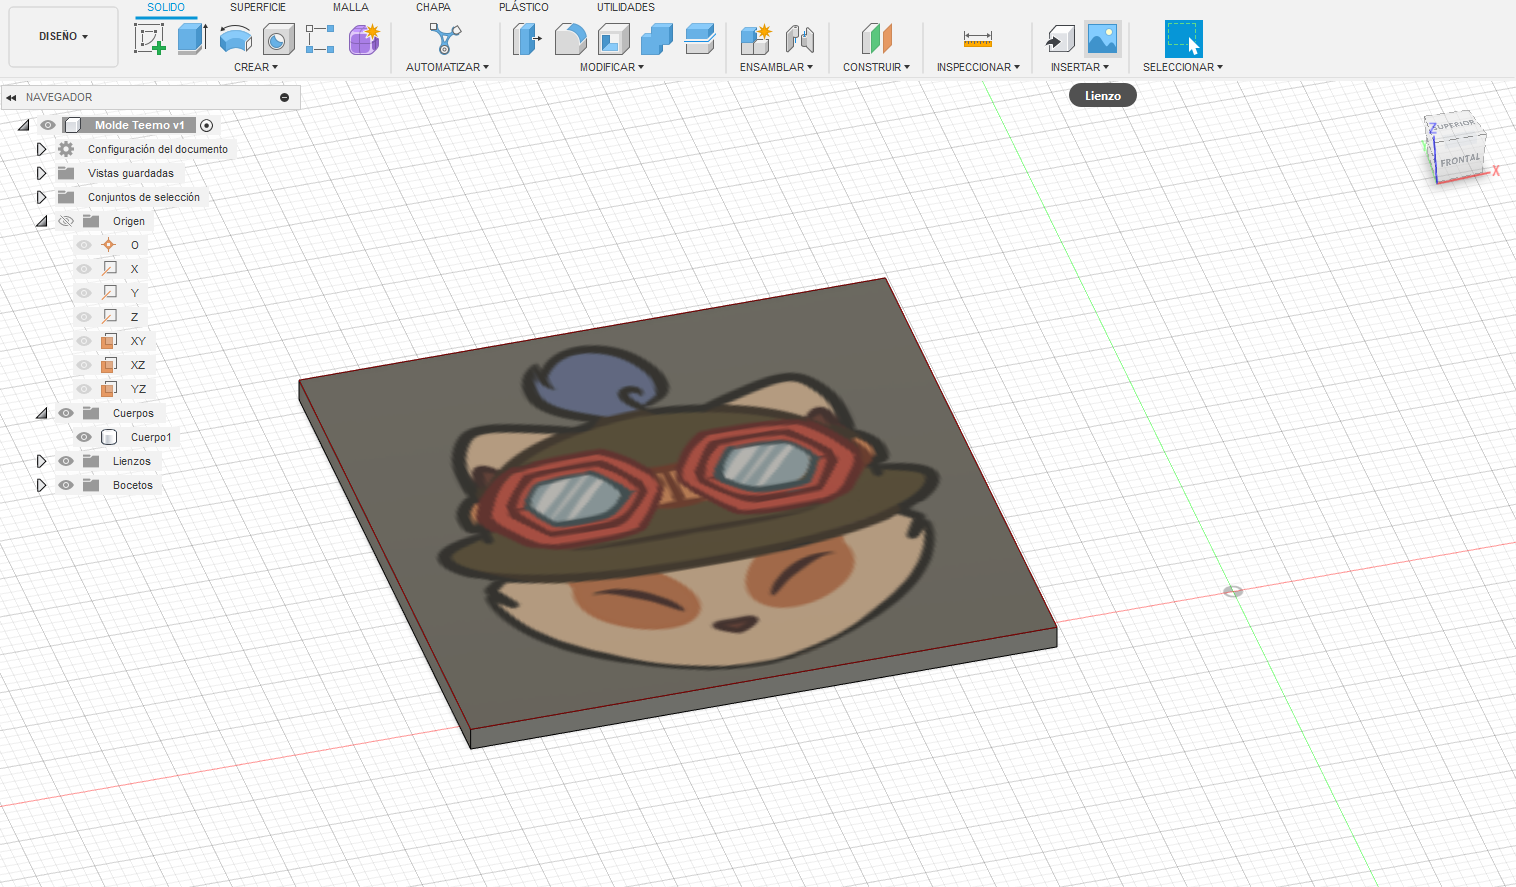The image size is (1516, 887).
Task: Switch to the SUPERFICIE tab
Action: [257, 7]
